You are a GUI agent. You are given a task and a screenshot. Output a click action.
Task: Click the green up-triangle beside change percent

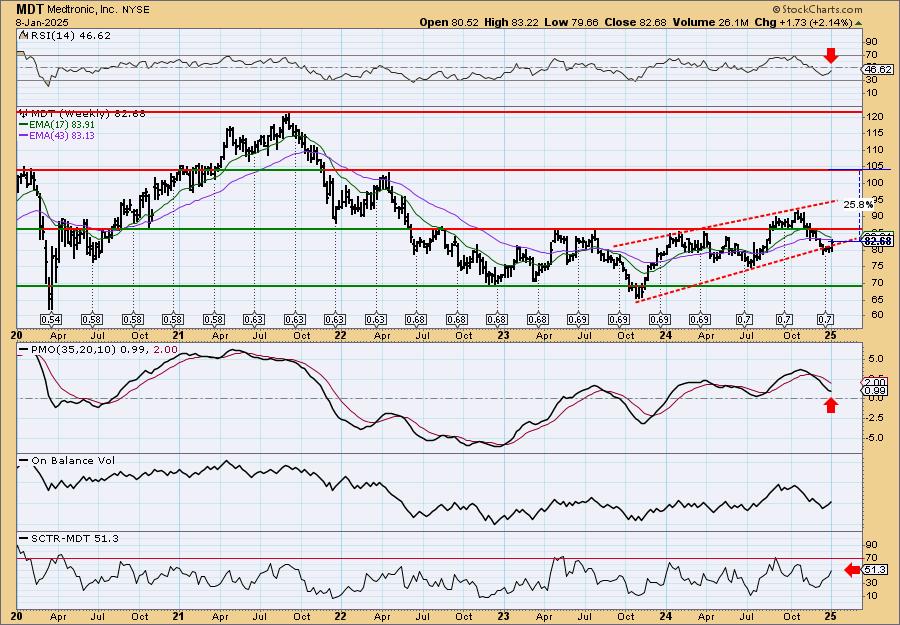click(859, 23)
